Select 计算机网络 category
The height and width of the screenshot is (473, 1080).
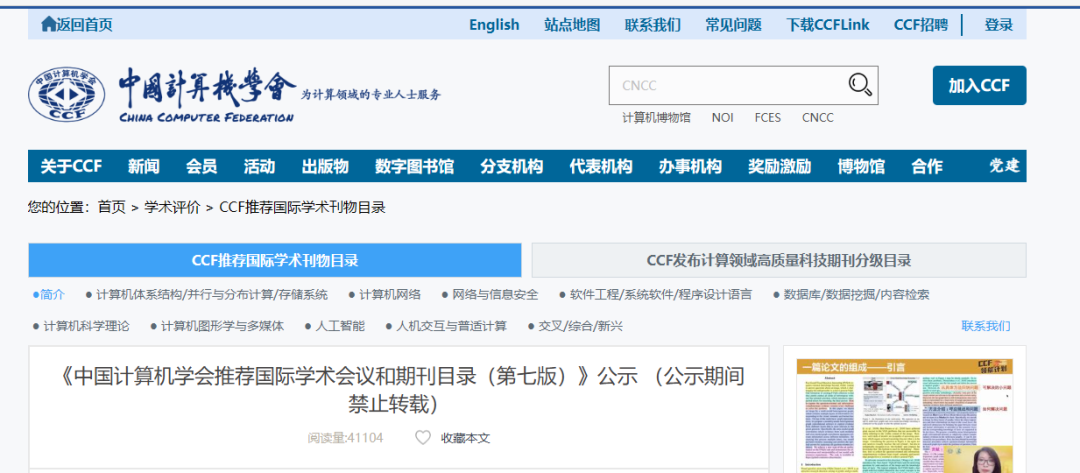click(384, 295)
